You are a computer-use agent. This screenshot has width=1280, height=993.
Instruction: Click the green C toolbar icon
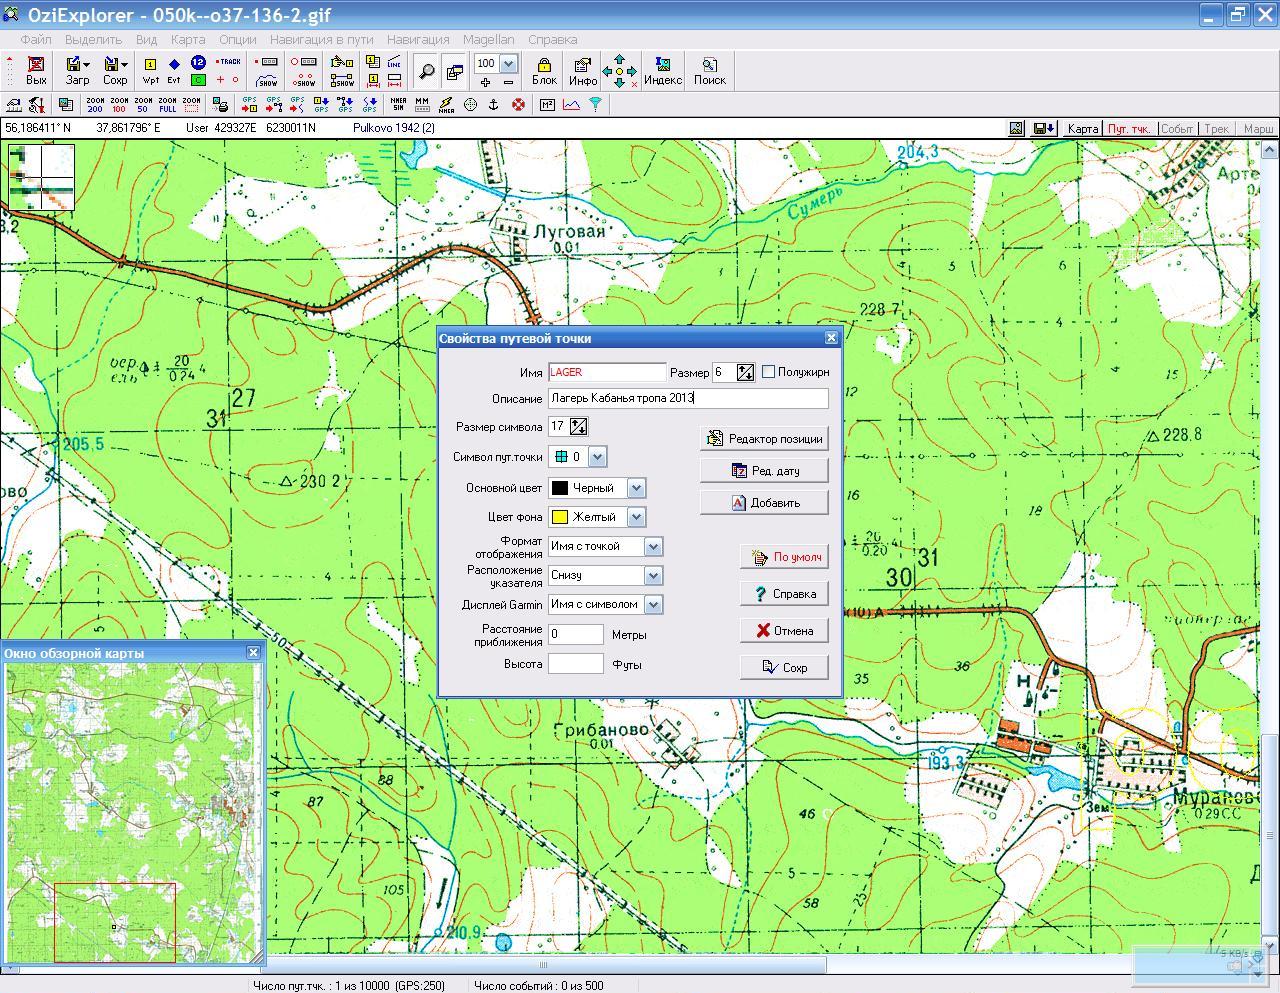198,80
